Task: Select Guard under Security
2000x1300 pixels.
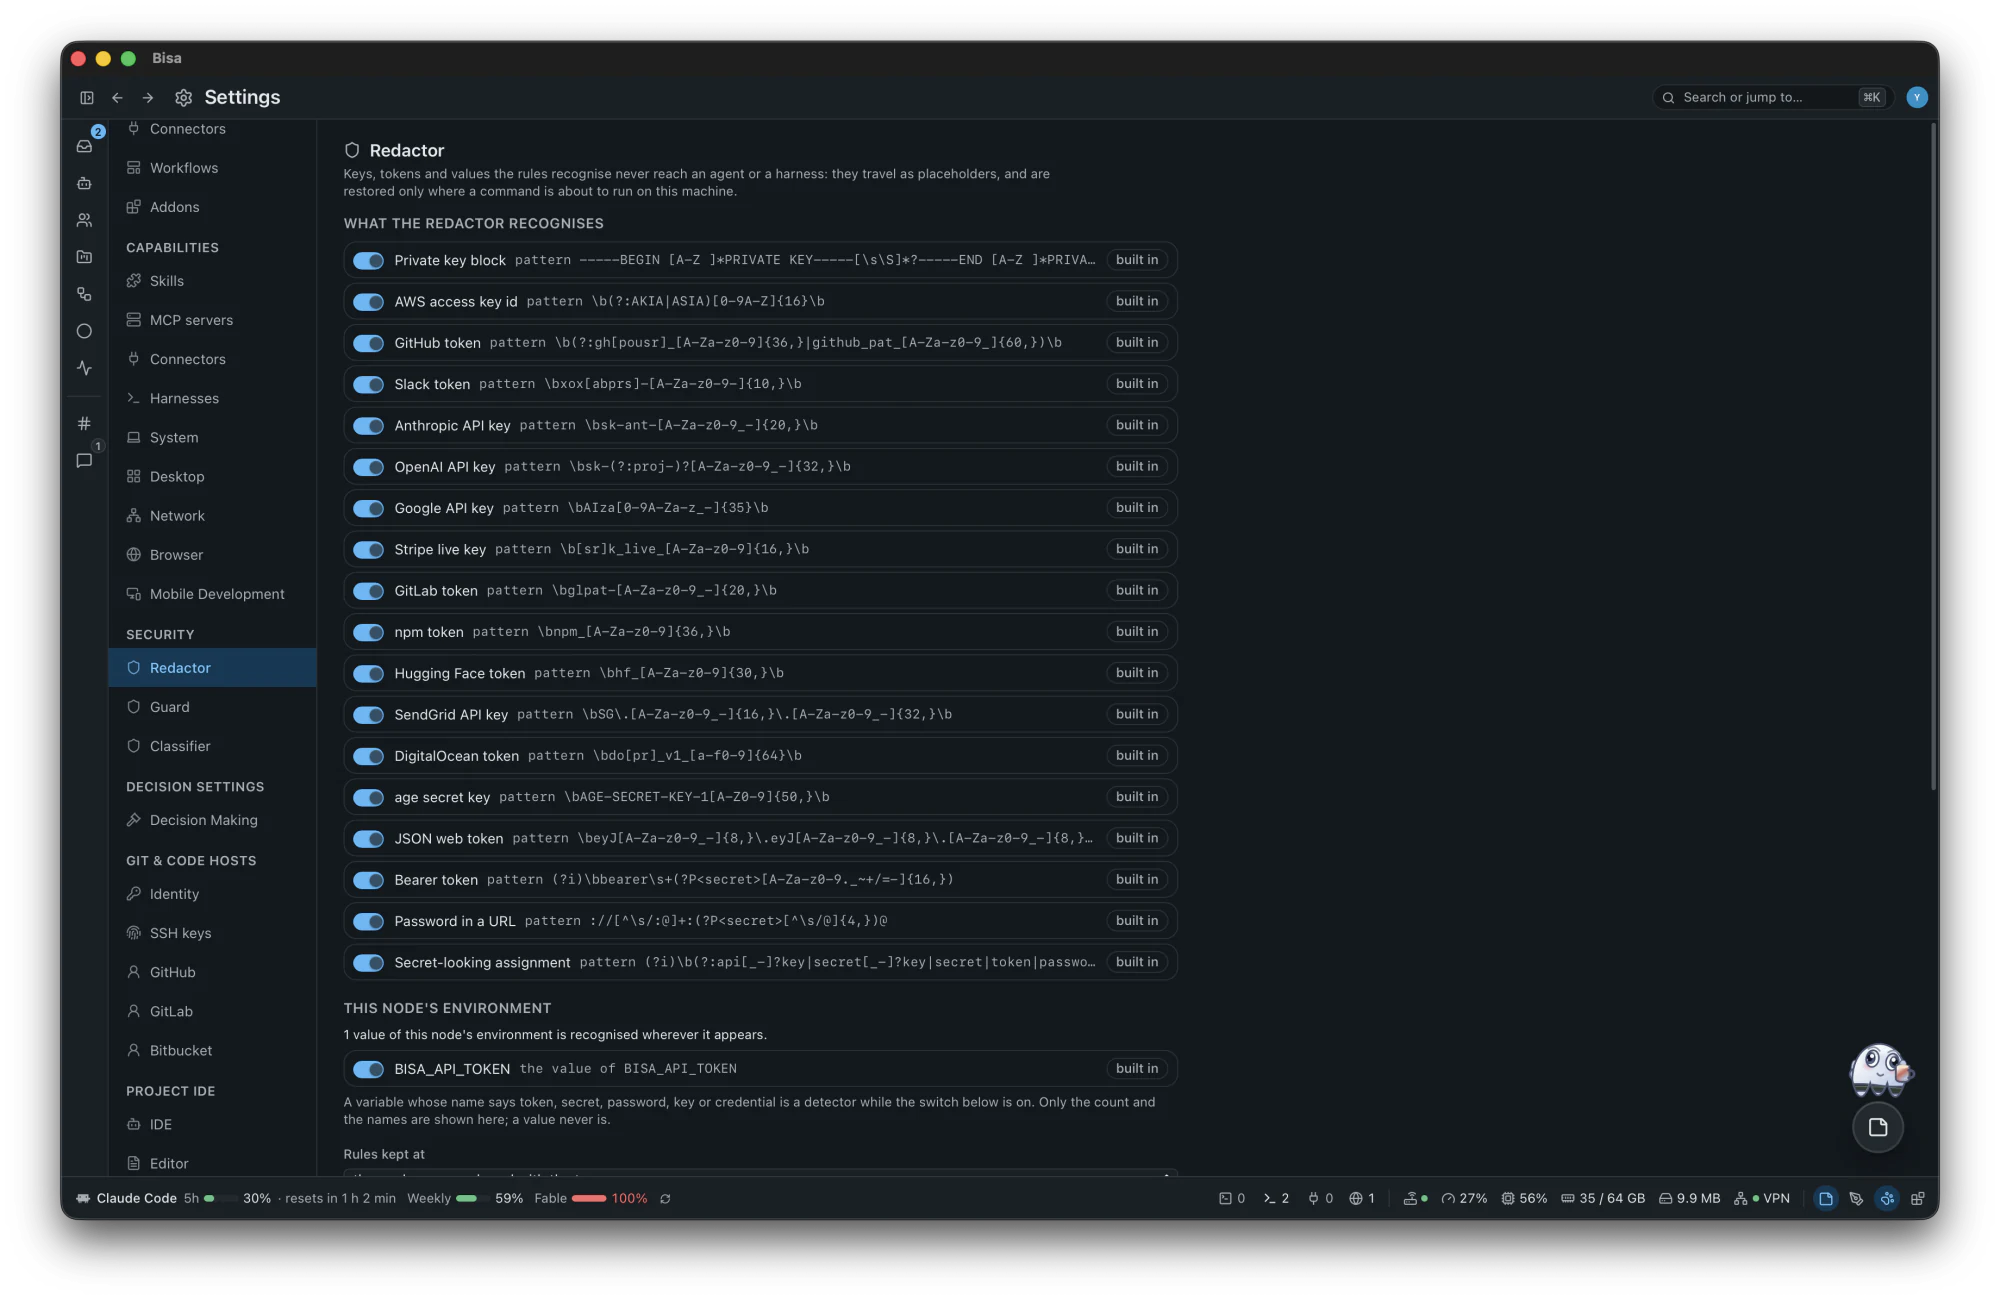Action: click(212, 707)
